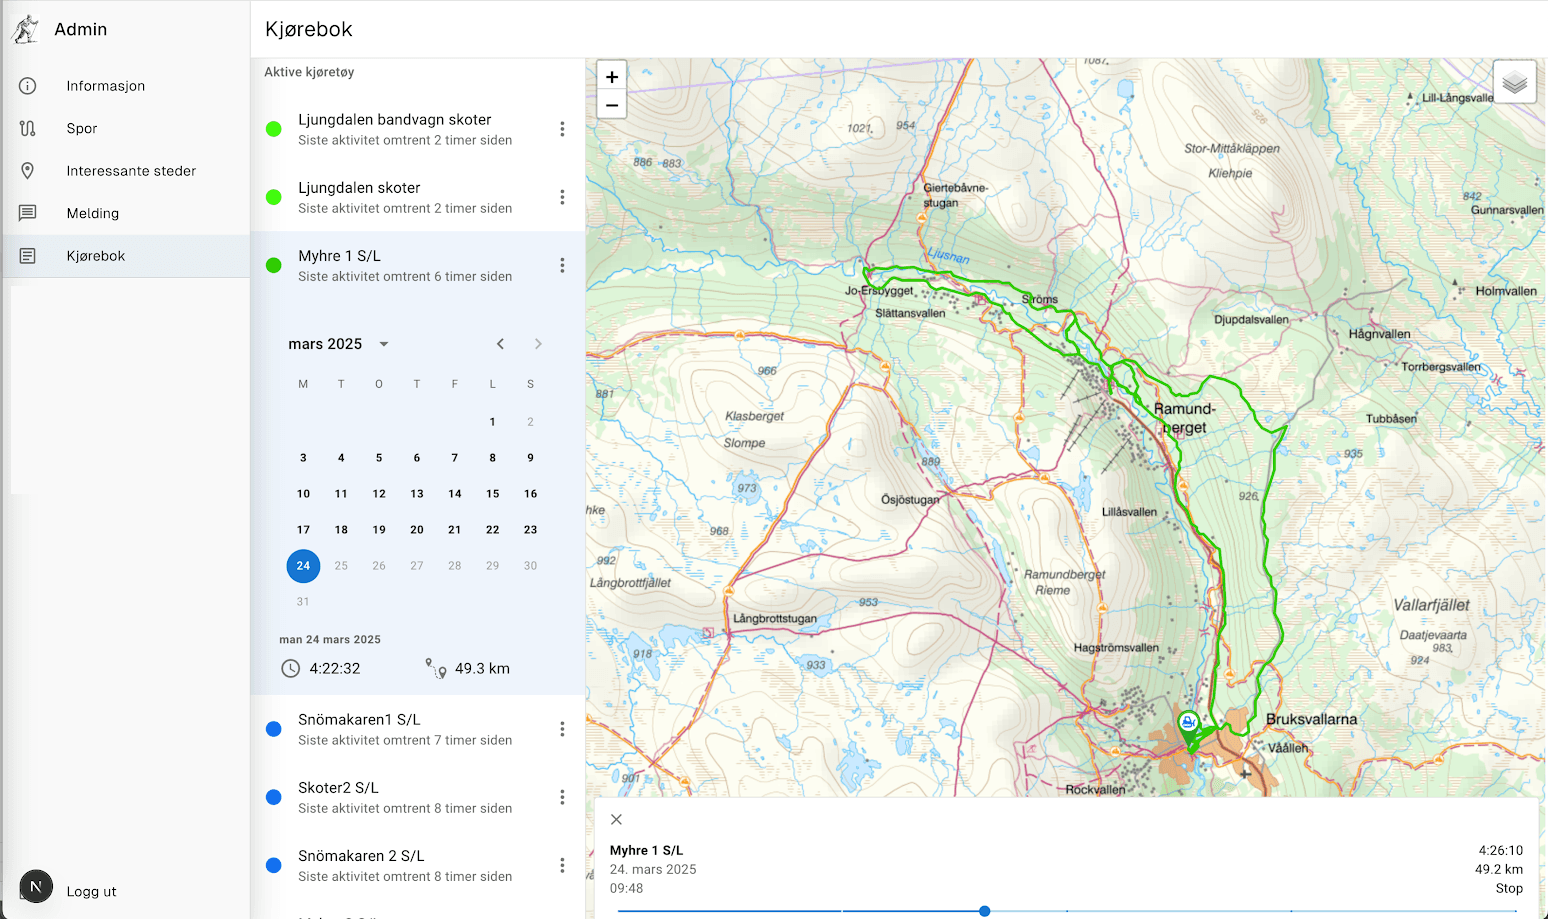
Task: Toggle green status dot for Ljungdalen skoter
Action: pyautogui.click(x=274, y=197)
